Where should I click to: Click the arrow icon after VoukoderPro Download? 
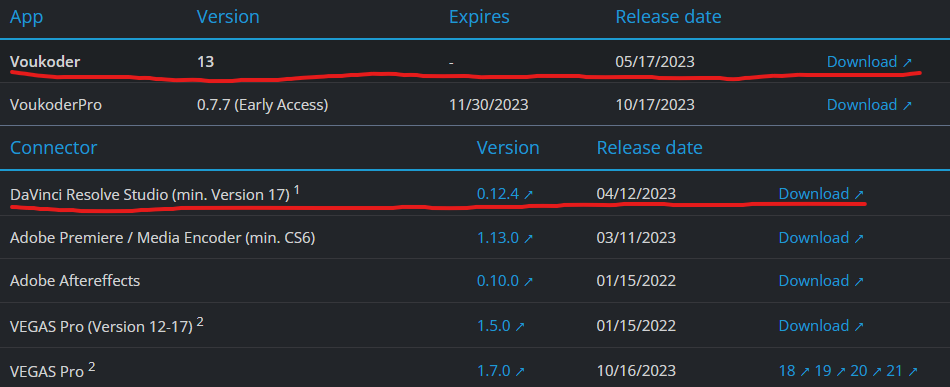(906, 105)
